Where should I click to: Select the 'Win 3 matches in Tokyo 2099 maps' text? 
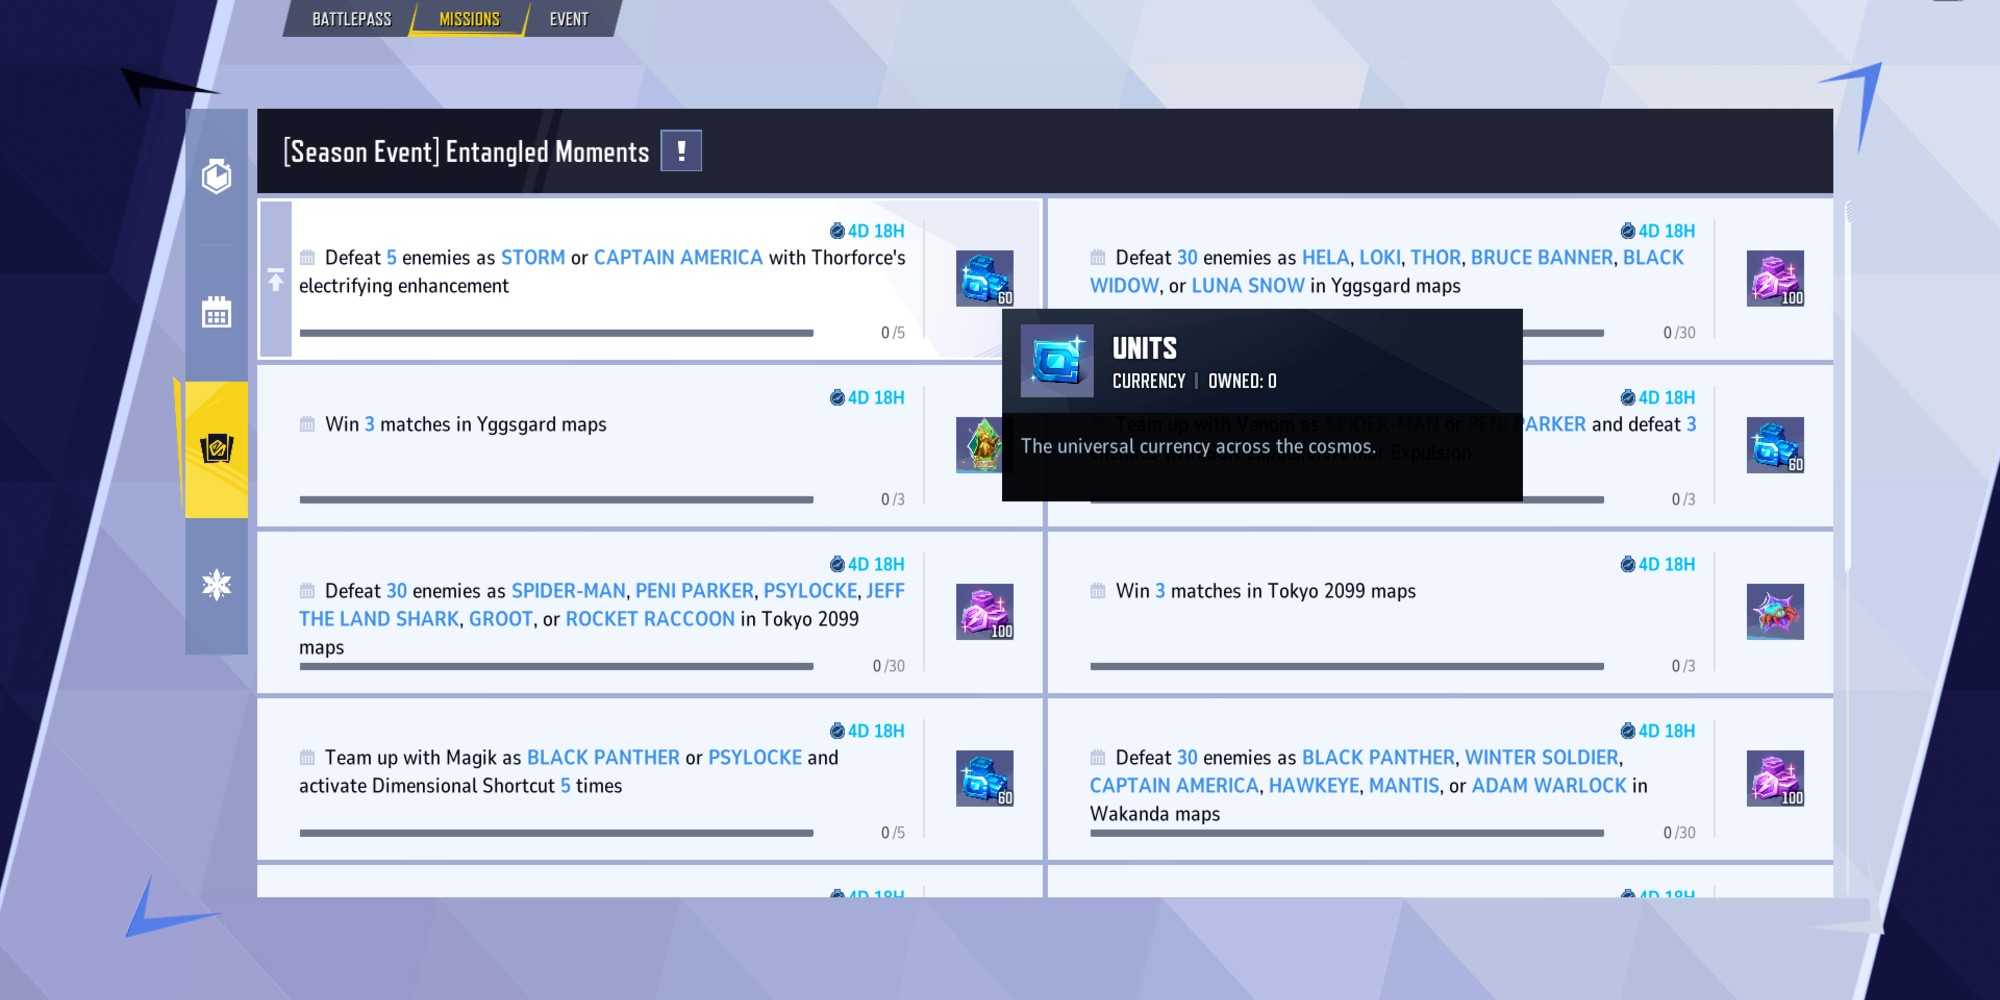(x=1266, y=591)
